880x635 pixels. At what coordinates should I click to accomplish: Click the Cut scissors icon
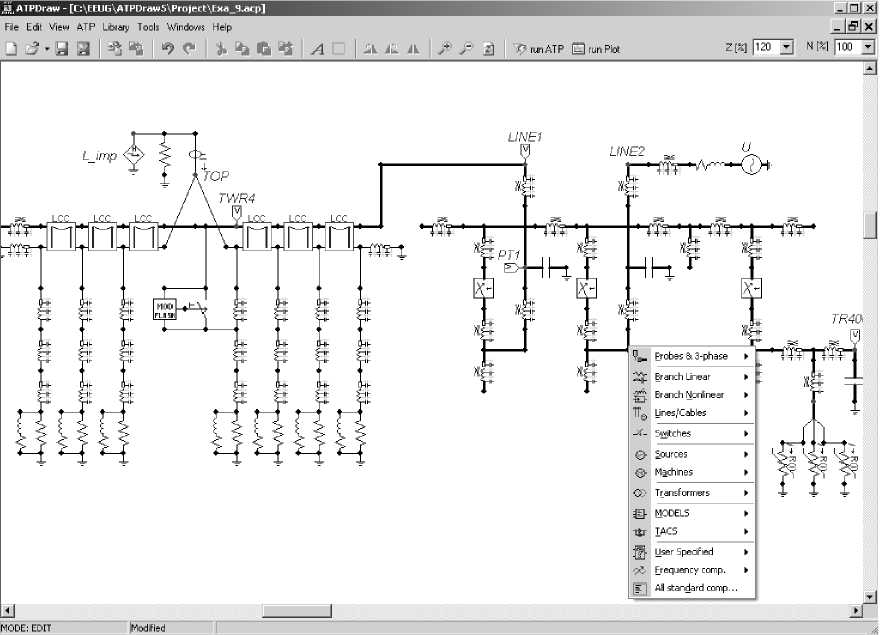[222, 48]
